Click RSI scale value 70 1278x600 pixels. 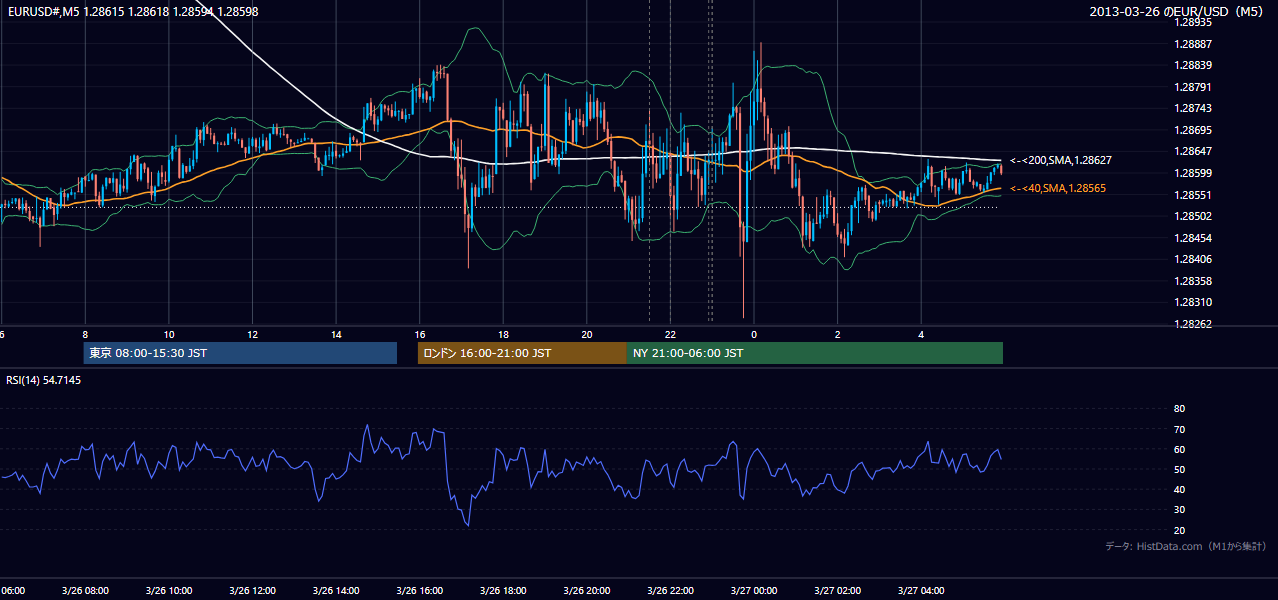click(x=1179, y=429)
